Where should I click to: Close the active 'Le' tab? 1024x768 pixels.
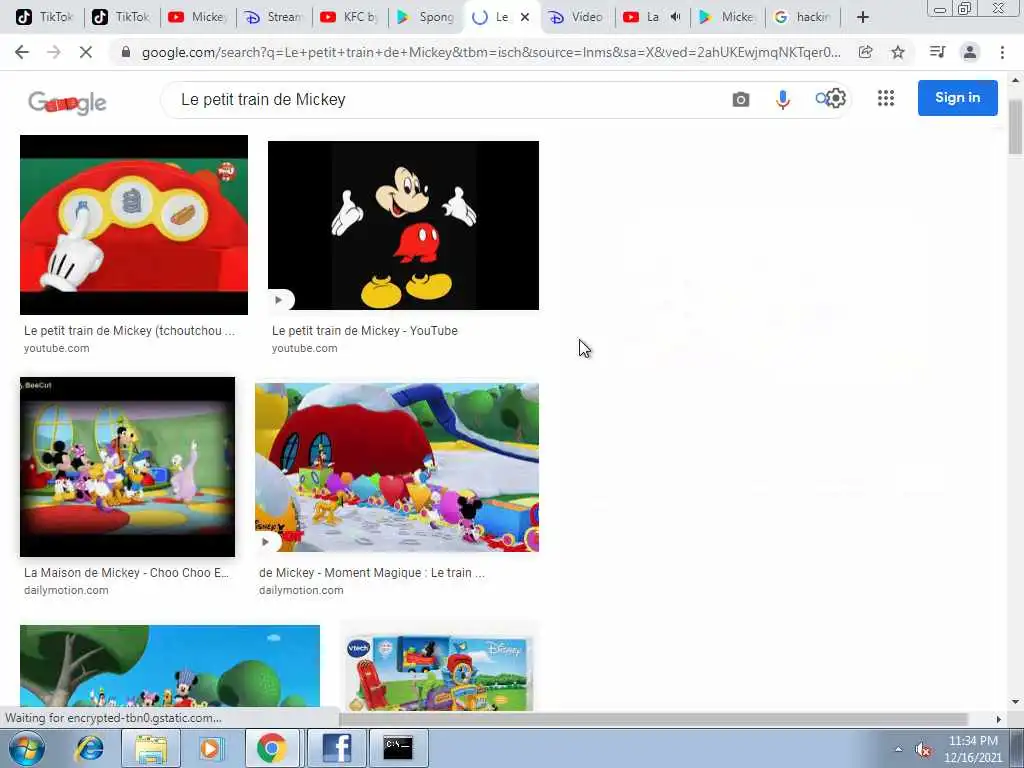(524, 17)
